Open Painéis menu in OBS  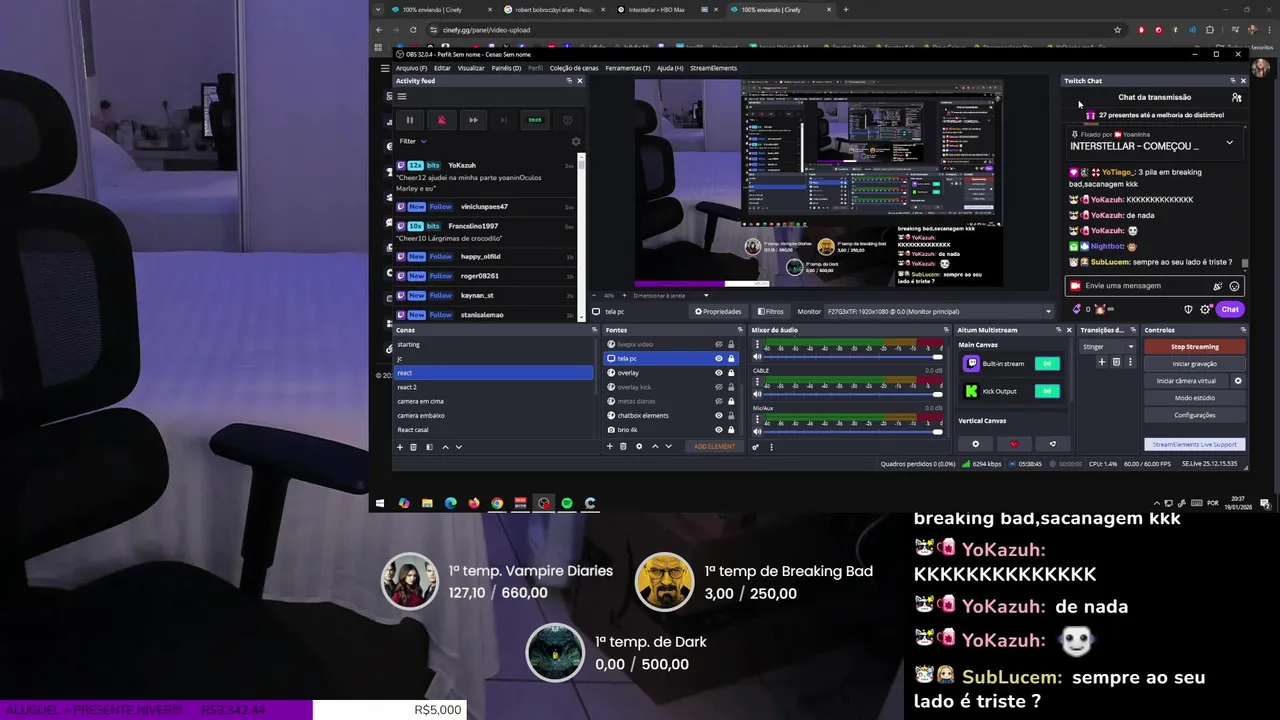pos(506,68)
